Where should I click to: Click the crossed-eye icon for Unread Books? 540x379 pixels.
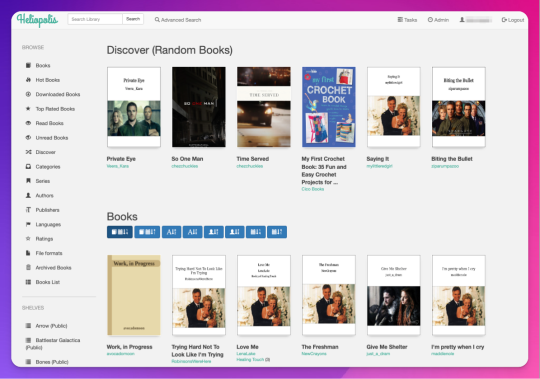(28, 138)
